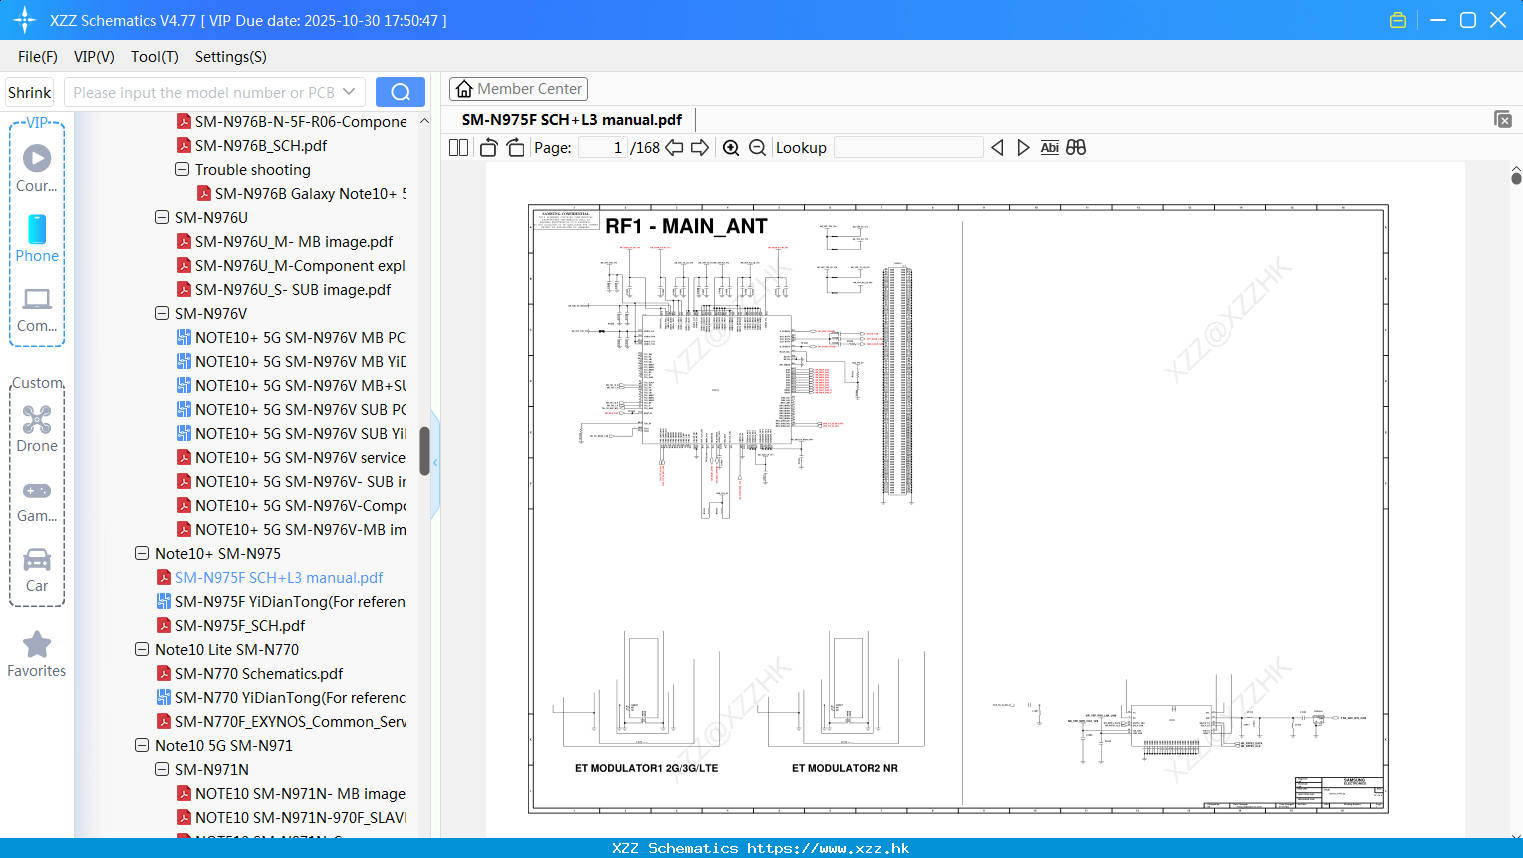Open the Game console category
1523x858 pixels.
37,502
